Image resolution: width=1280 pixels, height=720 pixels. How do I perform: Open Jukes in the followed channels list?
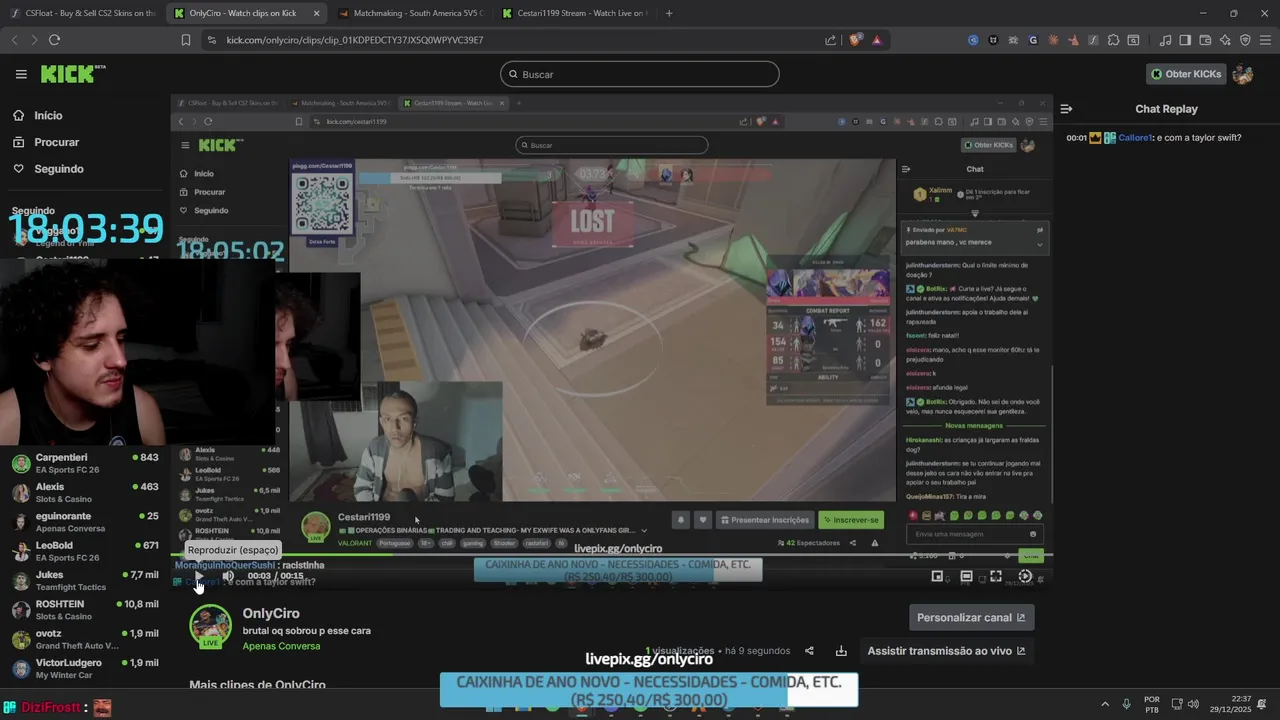(85, 580)
